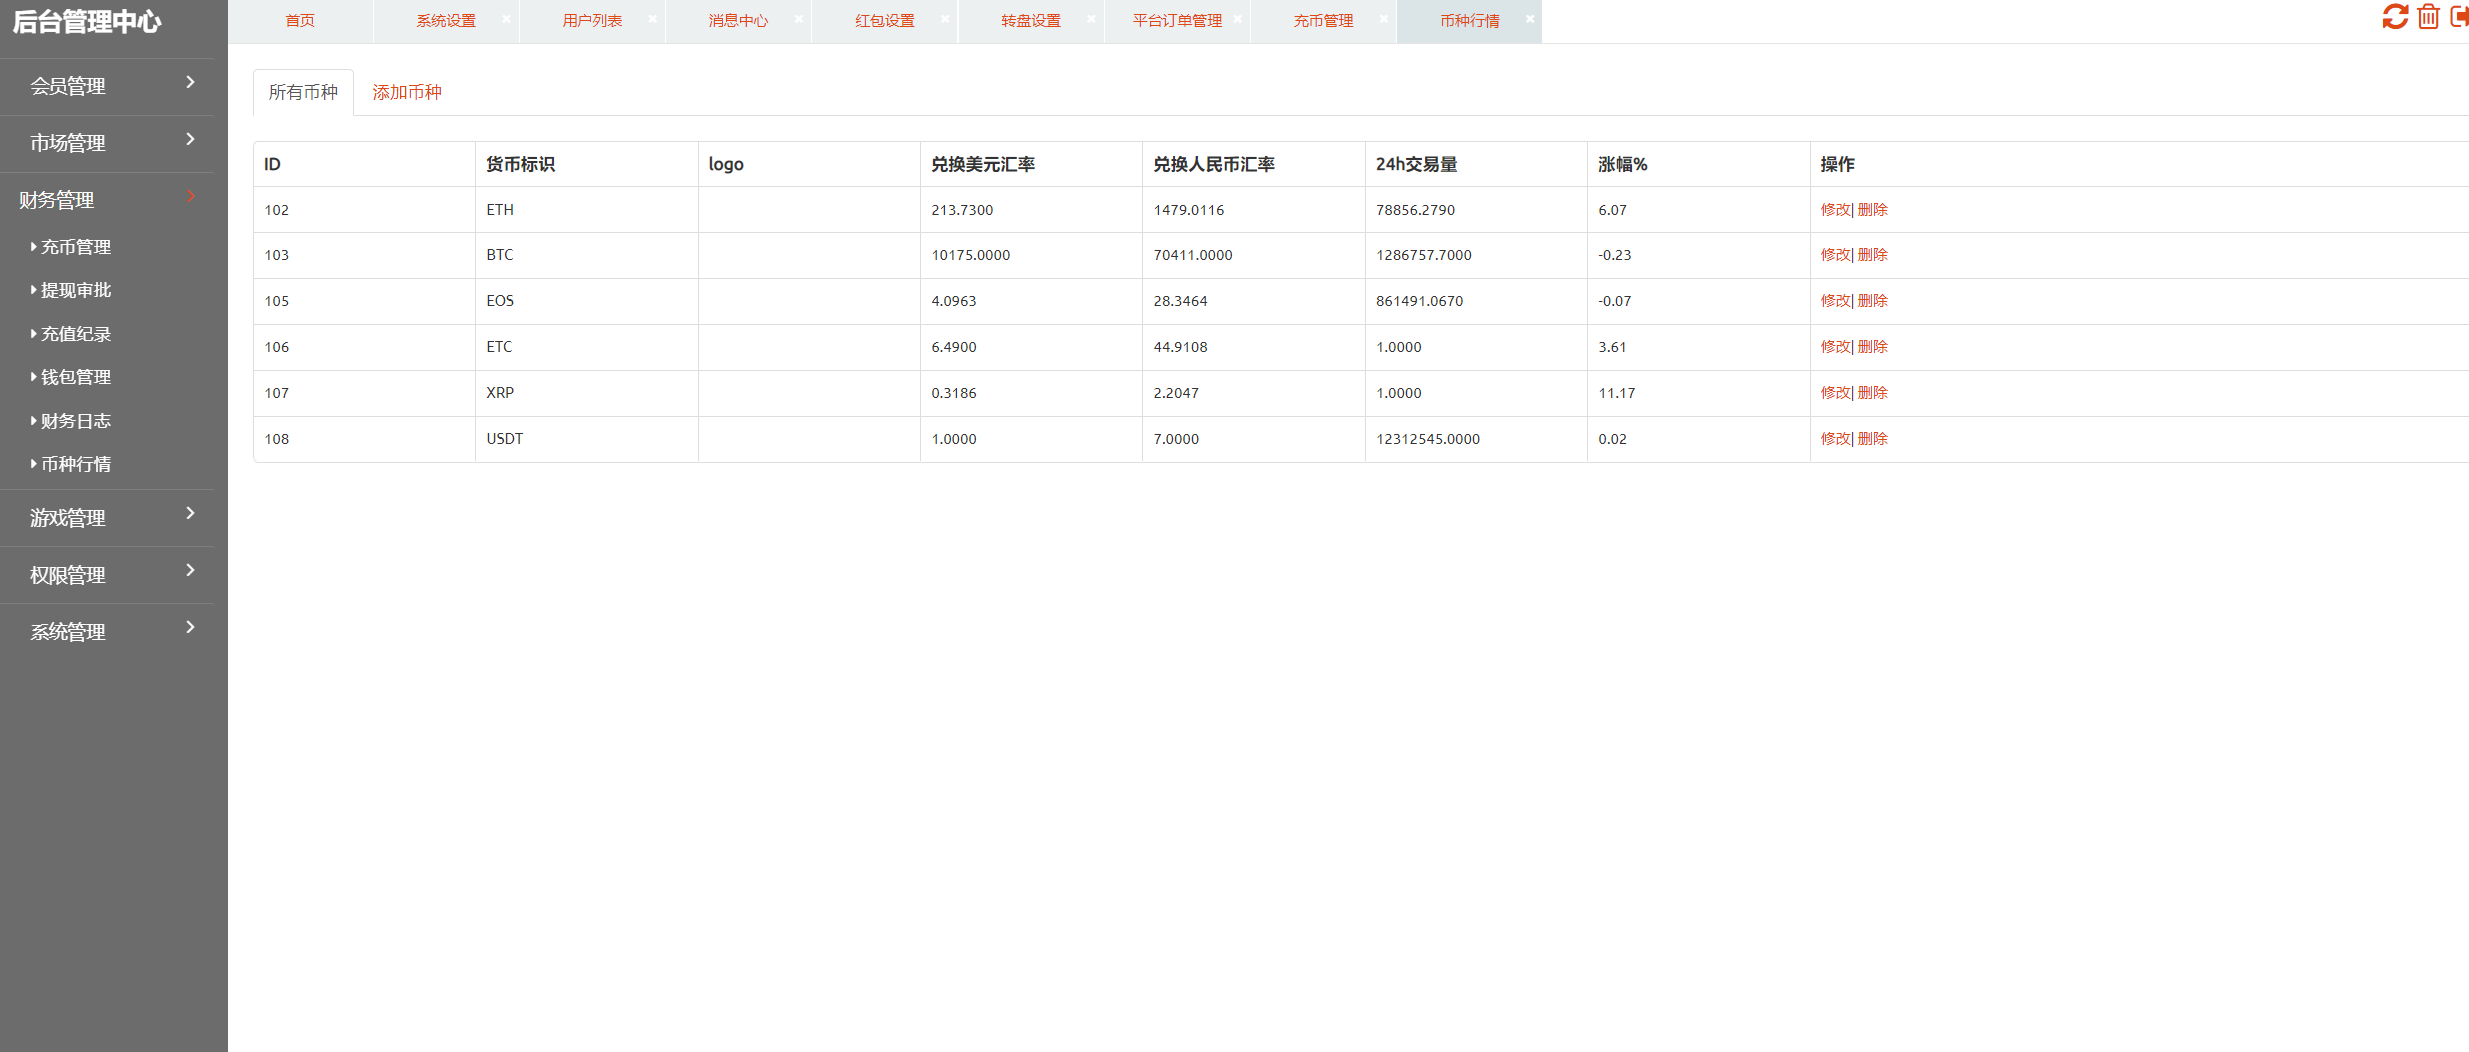2469x1052 pixels.
Task: Close the 消息中心 tab
Action: click(x=798, y=19)
